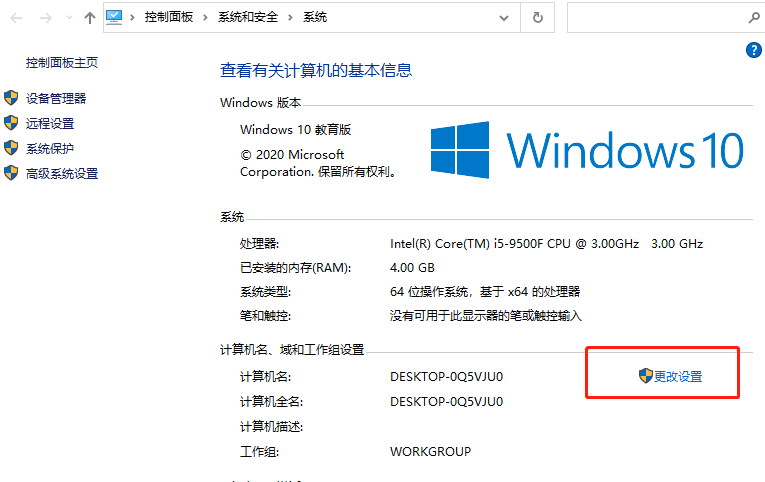Select 控制面板 in the breadcrumb path
This screenshot has height=482, width=765.
tap(168, 17)
